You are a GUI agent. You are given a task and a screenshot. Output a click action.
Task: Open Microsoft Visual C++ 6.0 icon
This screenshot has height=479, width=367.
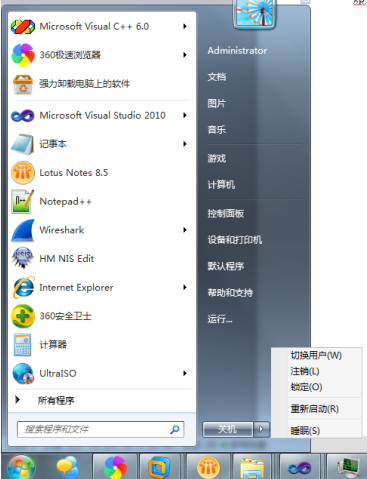(23, 27)
